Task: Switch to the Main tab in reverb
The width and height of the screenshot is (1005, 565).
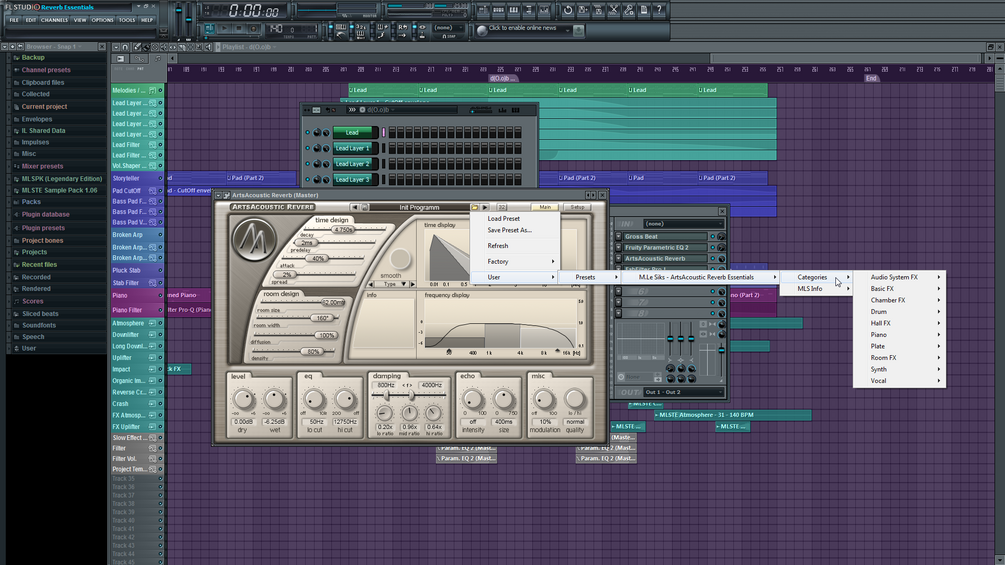Action: click(x=545, y=208)
